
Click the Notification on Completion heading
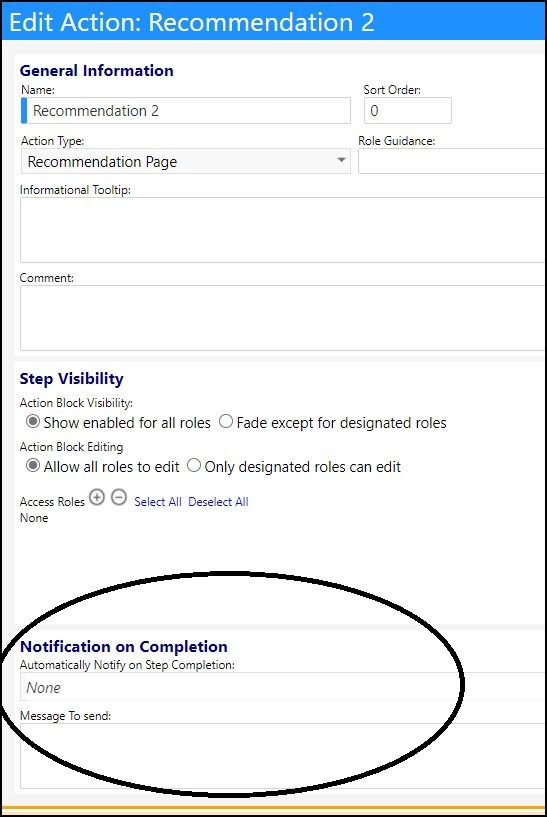pos(123,647)
